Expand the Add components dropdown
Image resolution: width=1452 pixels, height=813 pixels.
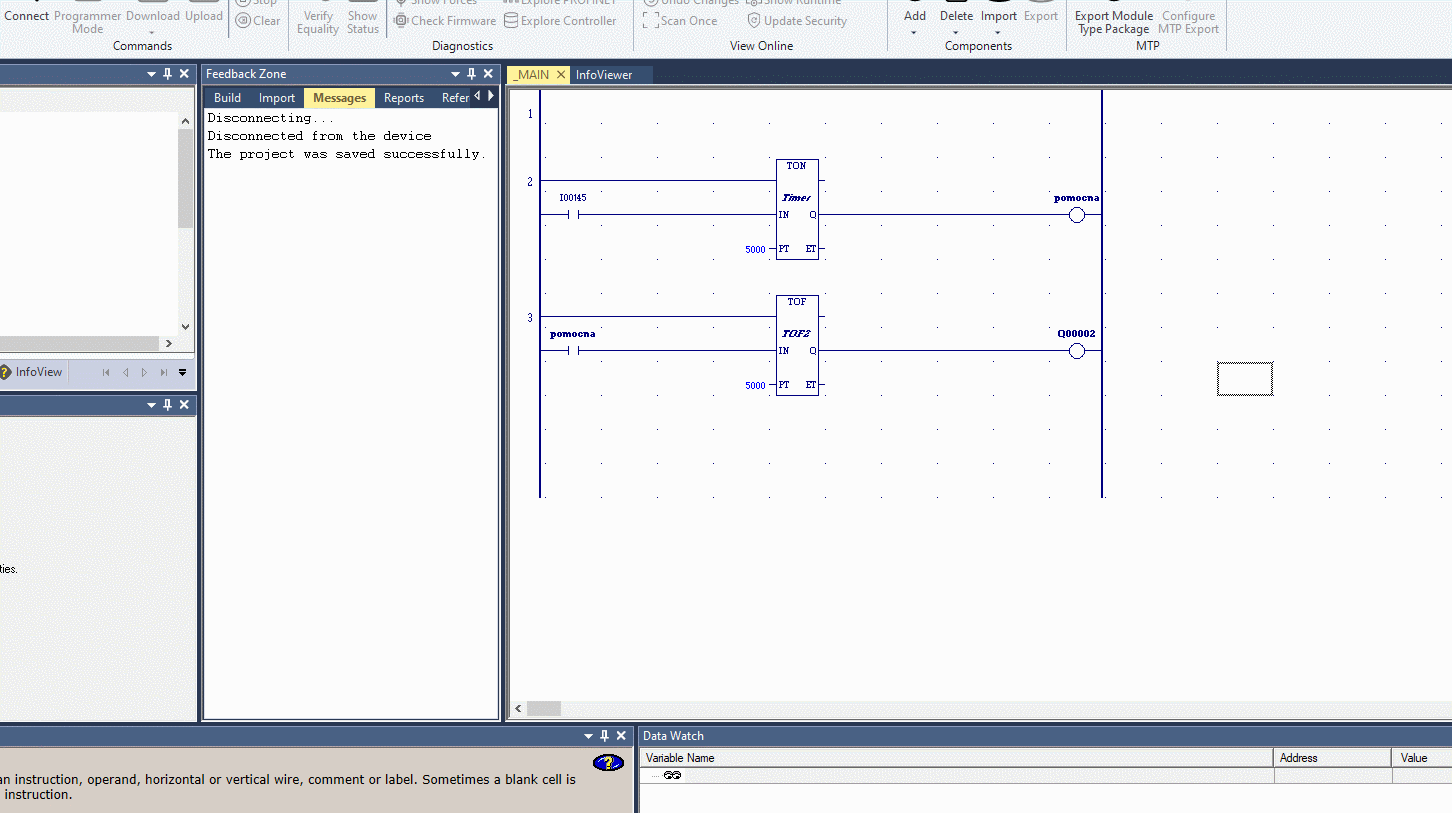tap(914, 32)
